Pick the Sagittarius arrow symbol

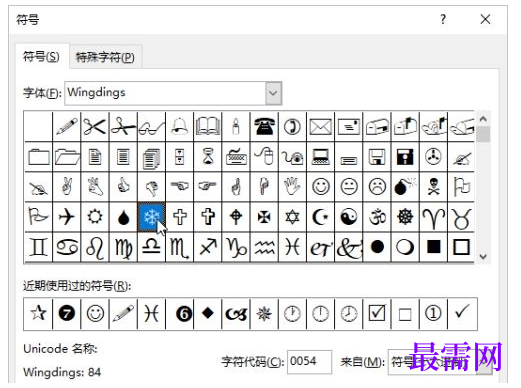[208, 247]
